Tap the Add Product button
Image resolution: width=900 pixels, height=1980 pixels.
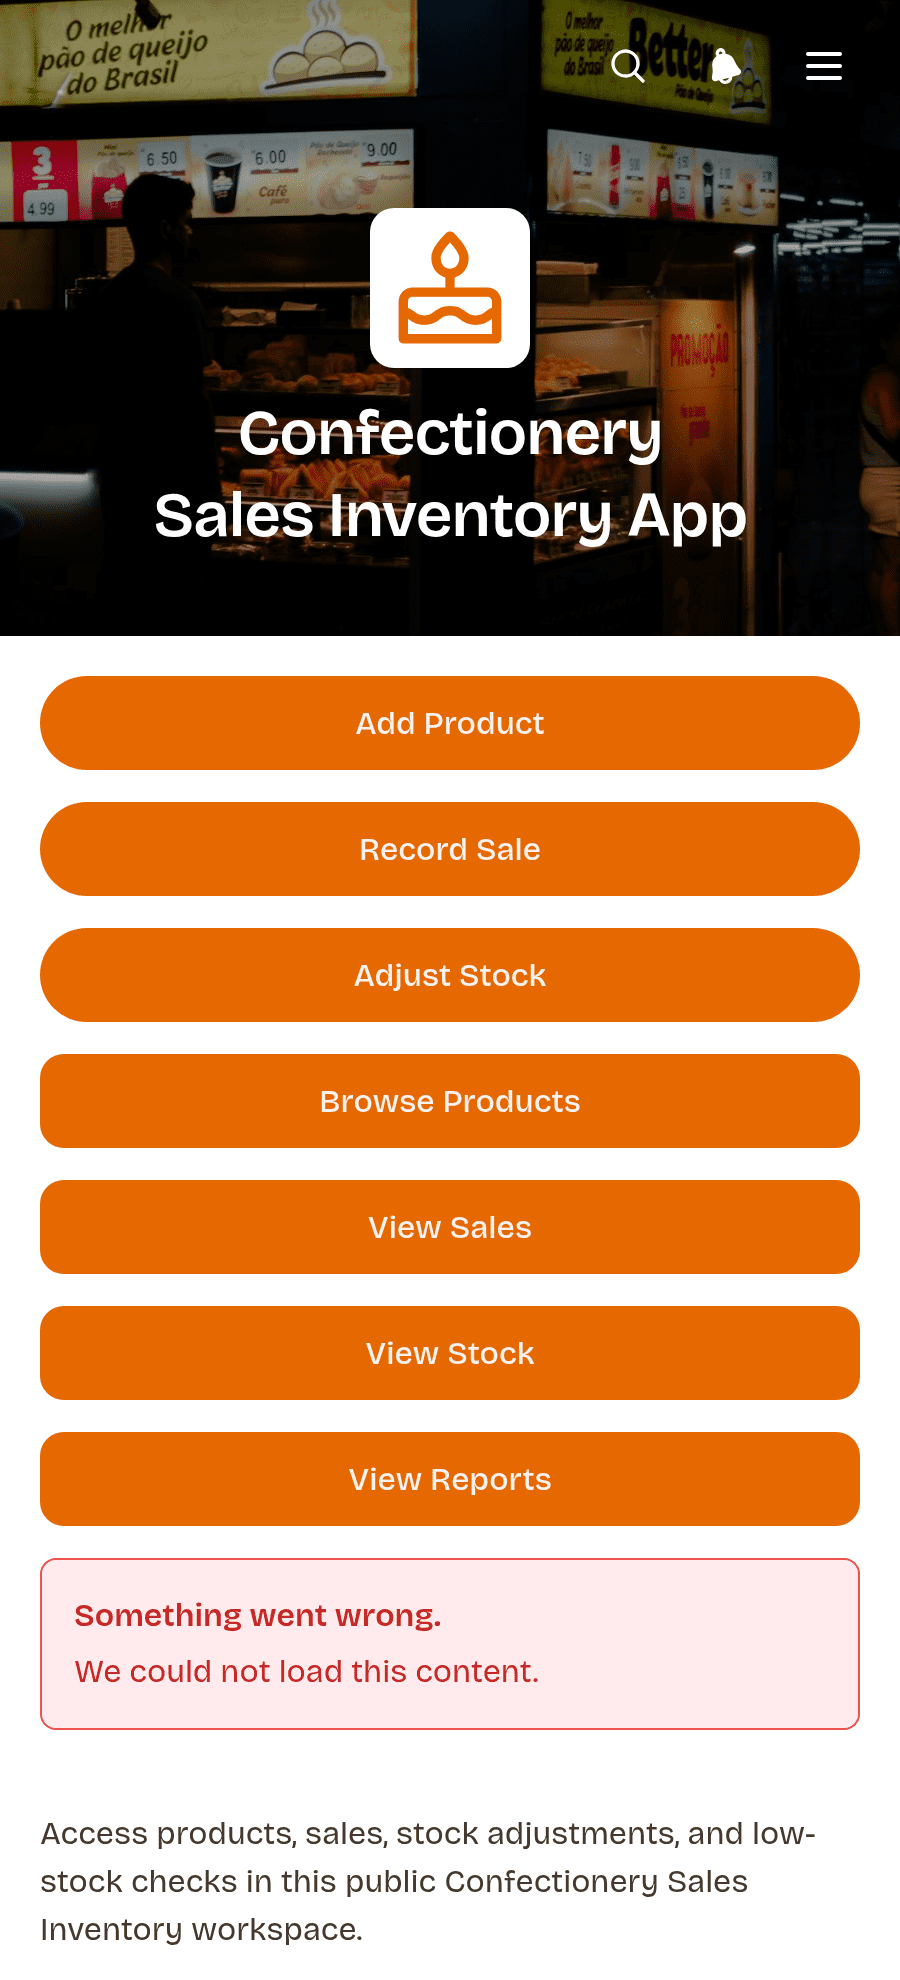pos(450,723)
